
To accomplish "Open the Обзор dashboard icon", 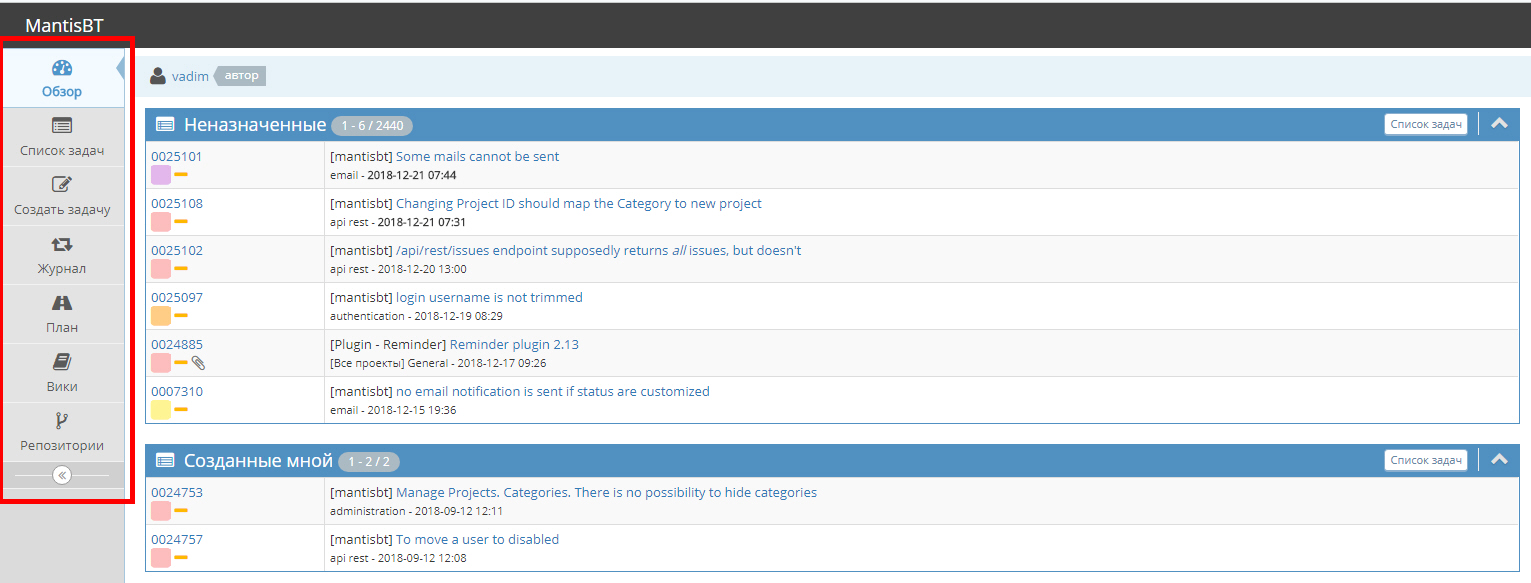I will (62, 68).
